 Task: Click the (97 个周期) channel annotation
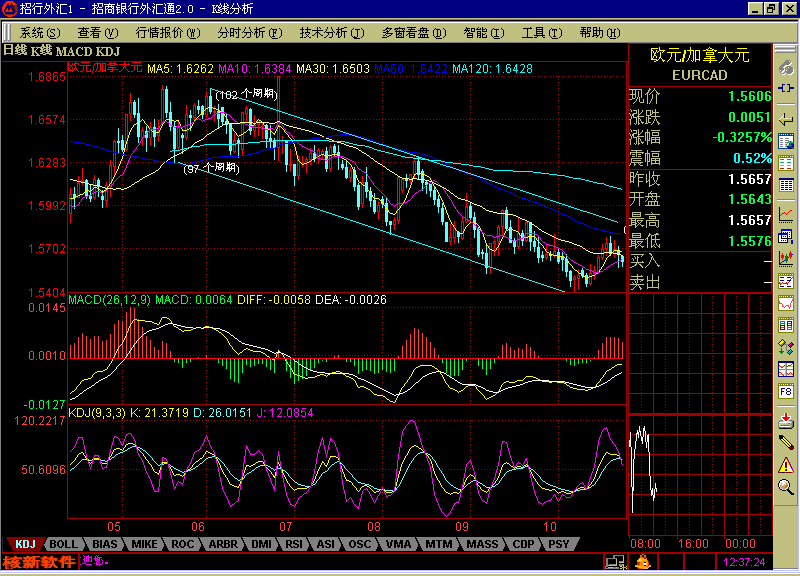click(x=211, y=168)
